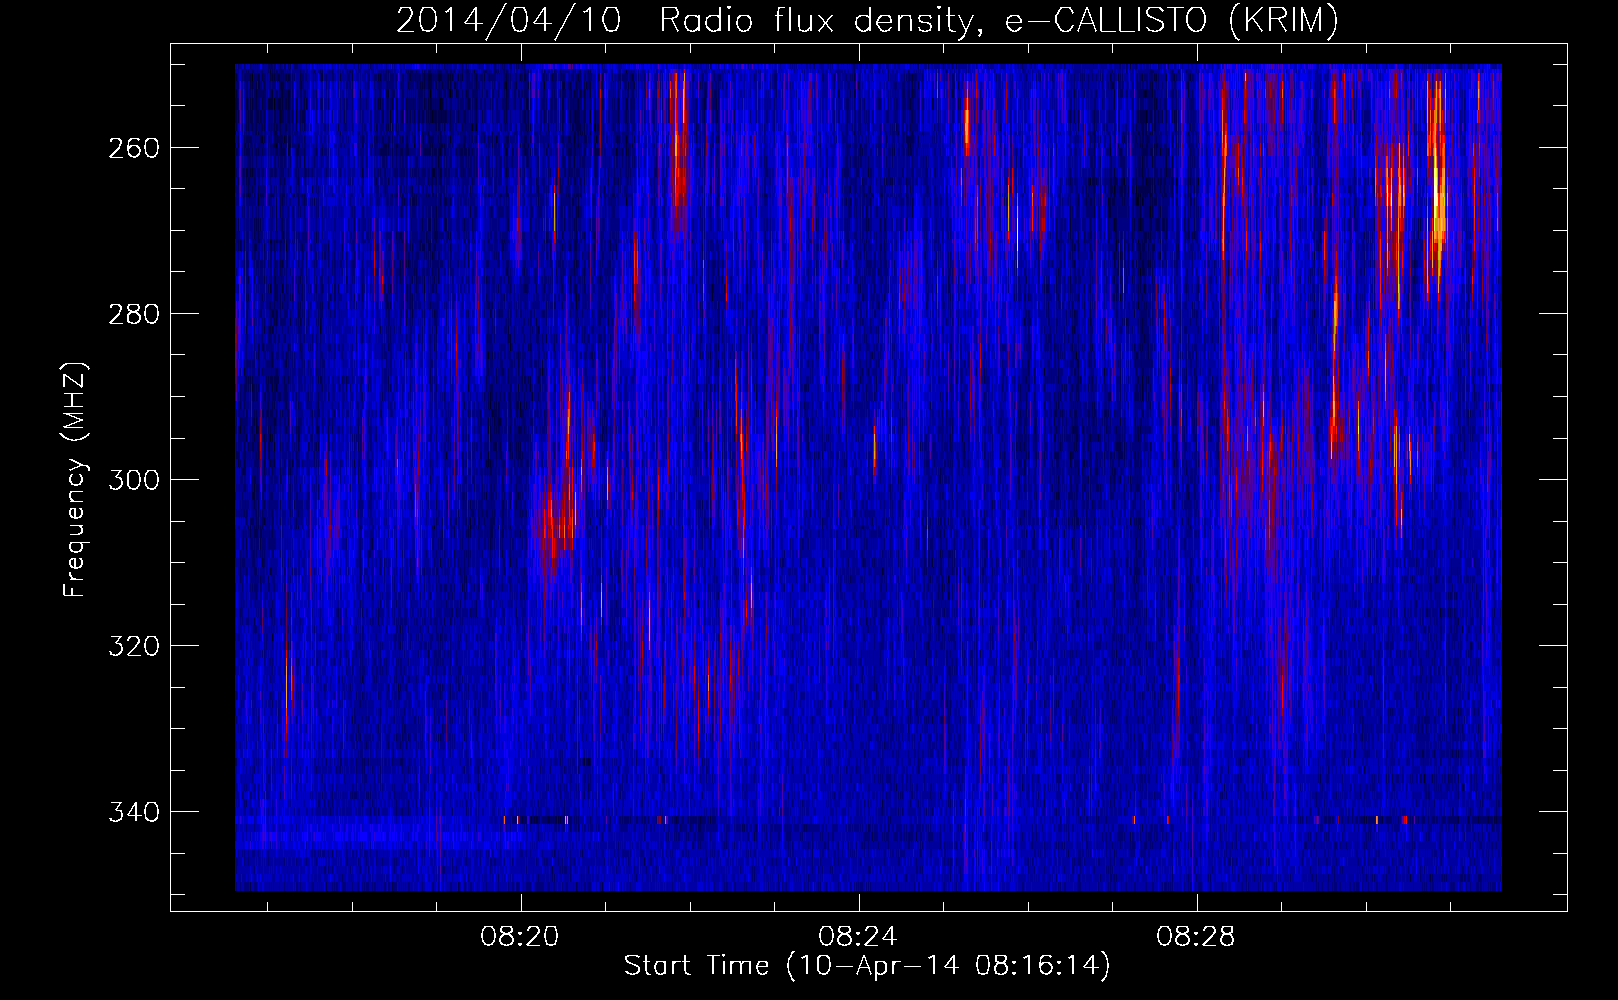Click the plot title mentioning e-CALLISTO (KRIM)

(x=867, y=21)
